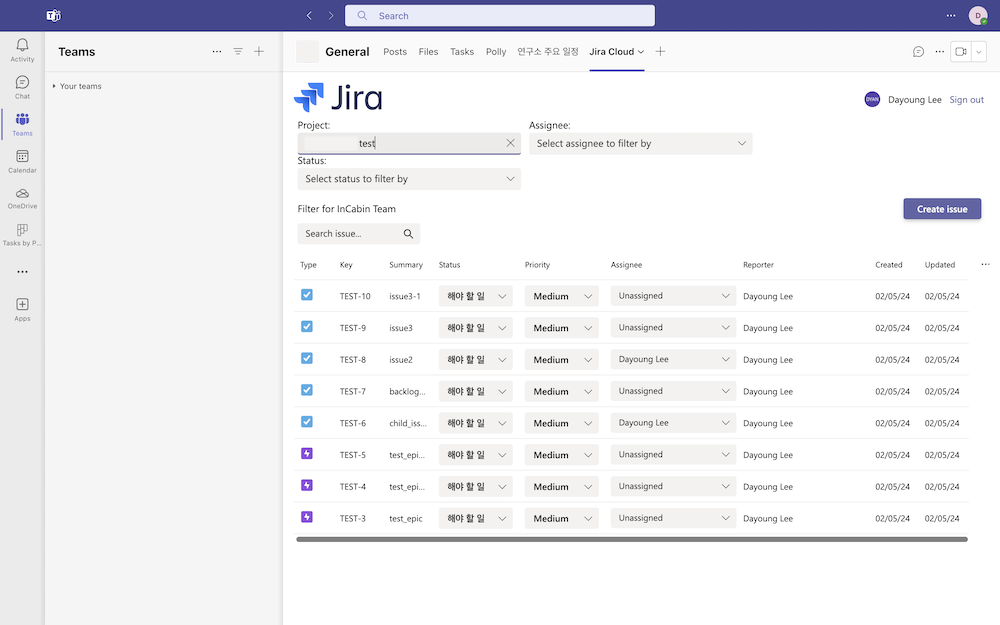1000x625 pixels.
Task: Open the 연구소 주요 일정 tab
Action: [x=548, y=52]
